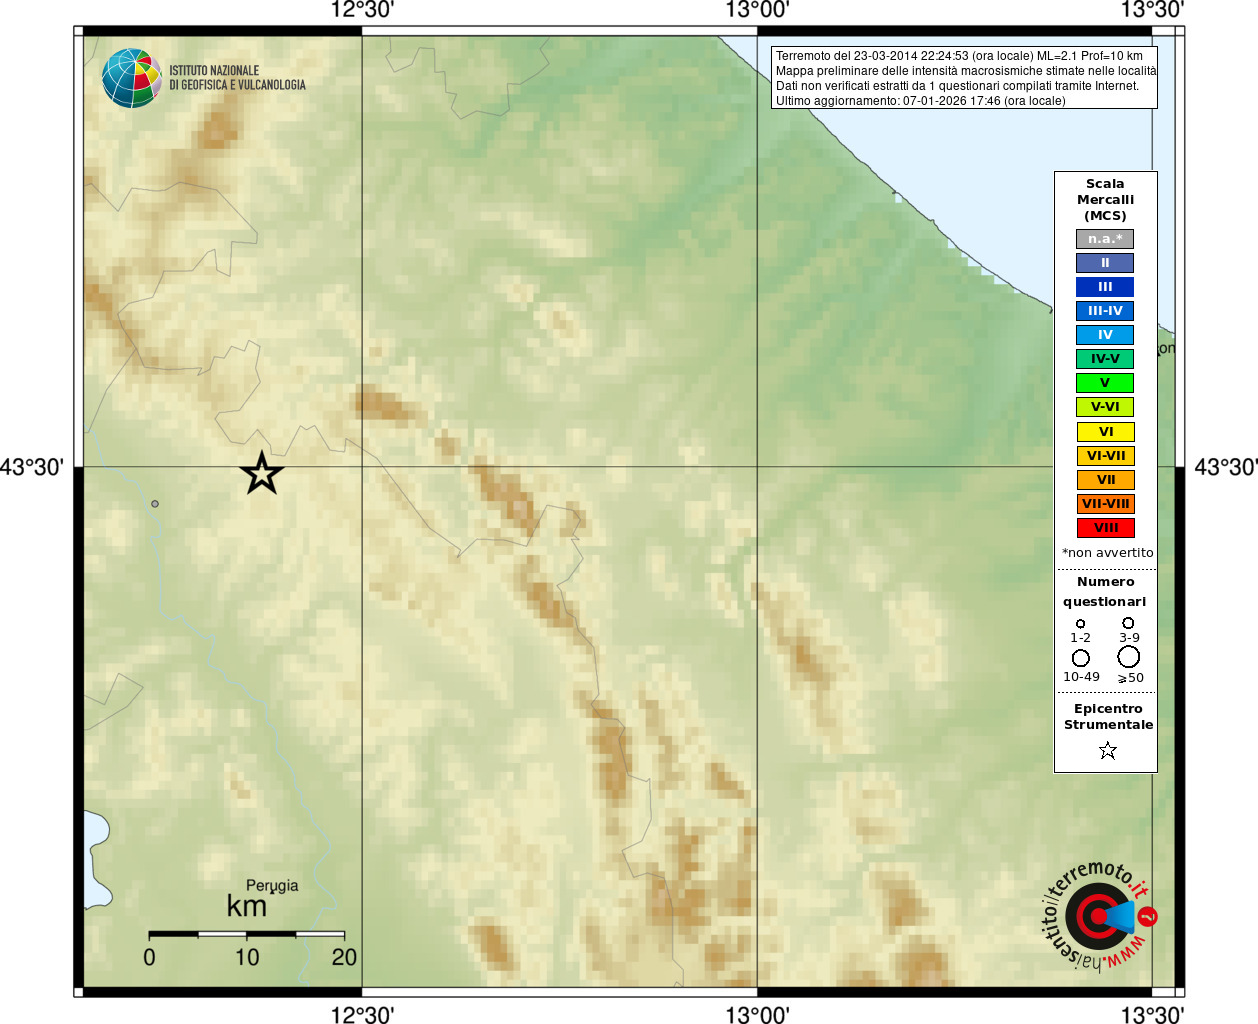Click the scale bar '20' label

tap(344, 958)
